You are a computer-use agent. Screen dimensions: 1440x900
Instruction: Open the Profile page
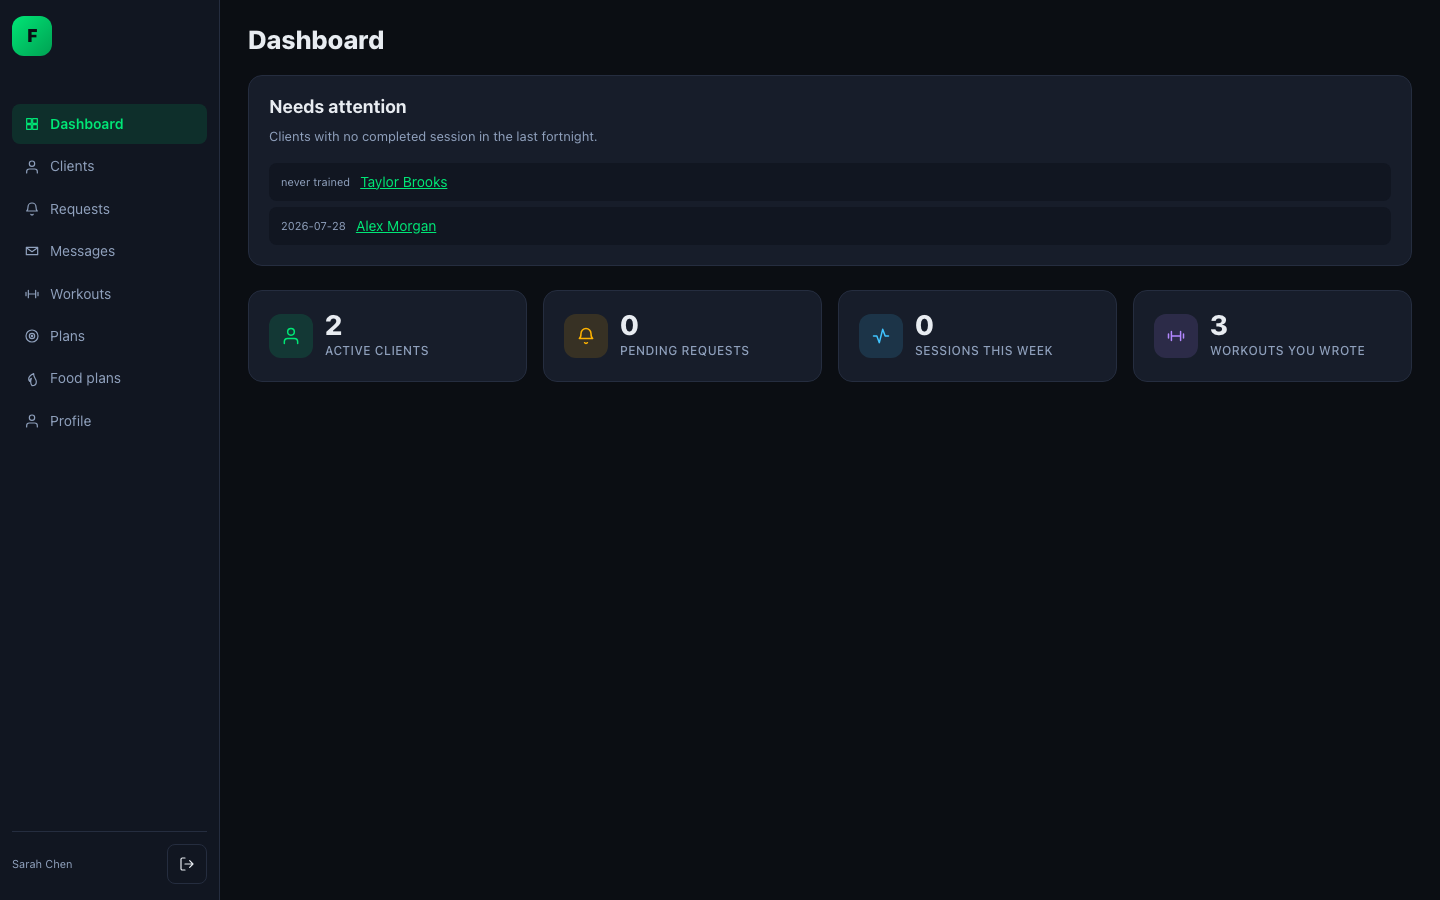click(109, 421)
